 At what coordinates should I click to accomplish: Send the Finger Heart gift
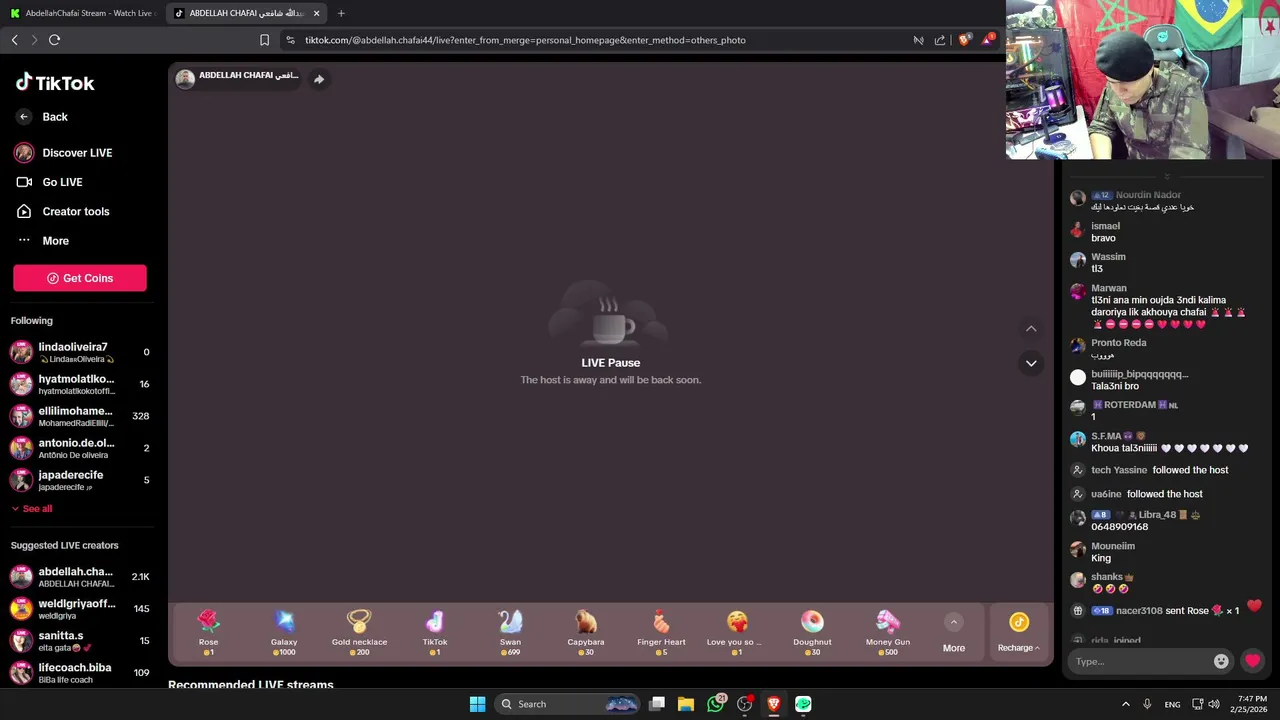tap(661, 633)
